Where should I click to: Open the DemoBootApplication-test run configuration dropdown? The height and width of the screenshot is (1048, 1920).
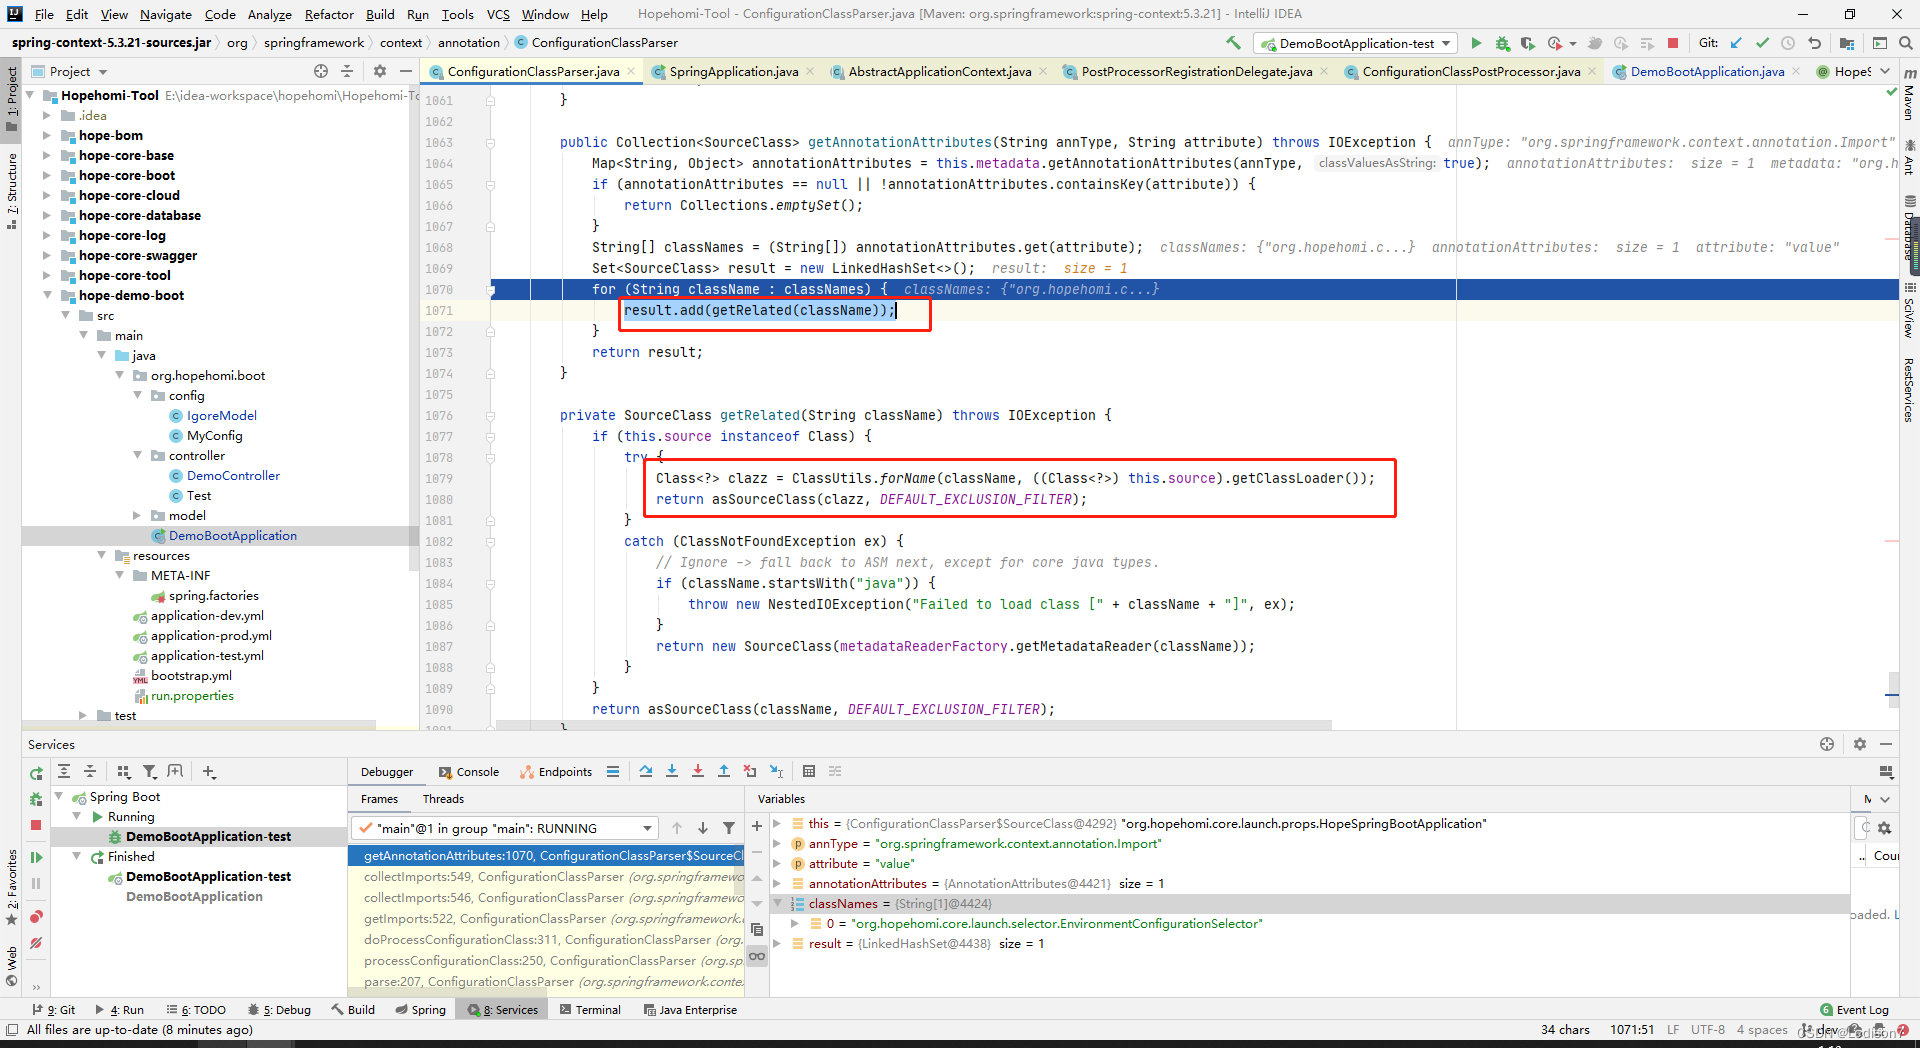click(x=1356, y=43)
